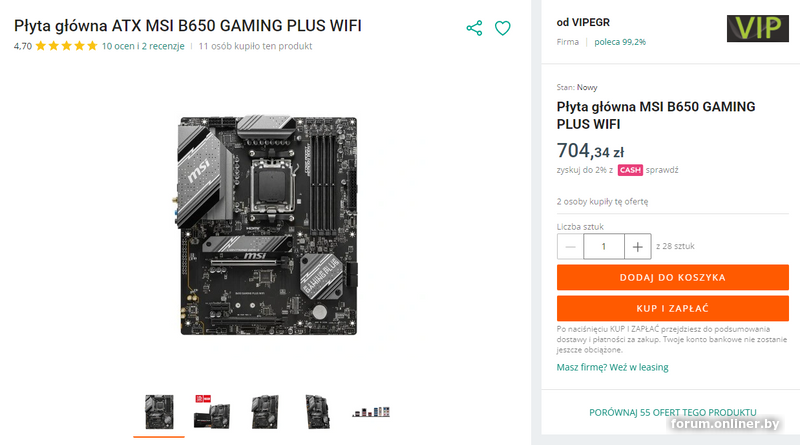Select the rear I/O ports thumbnail
Screen dimensions: 800x445
[x=371, y=411]
